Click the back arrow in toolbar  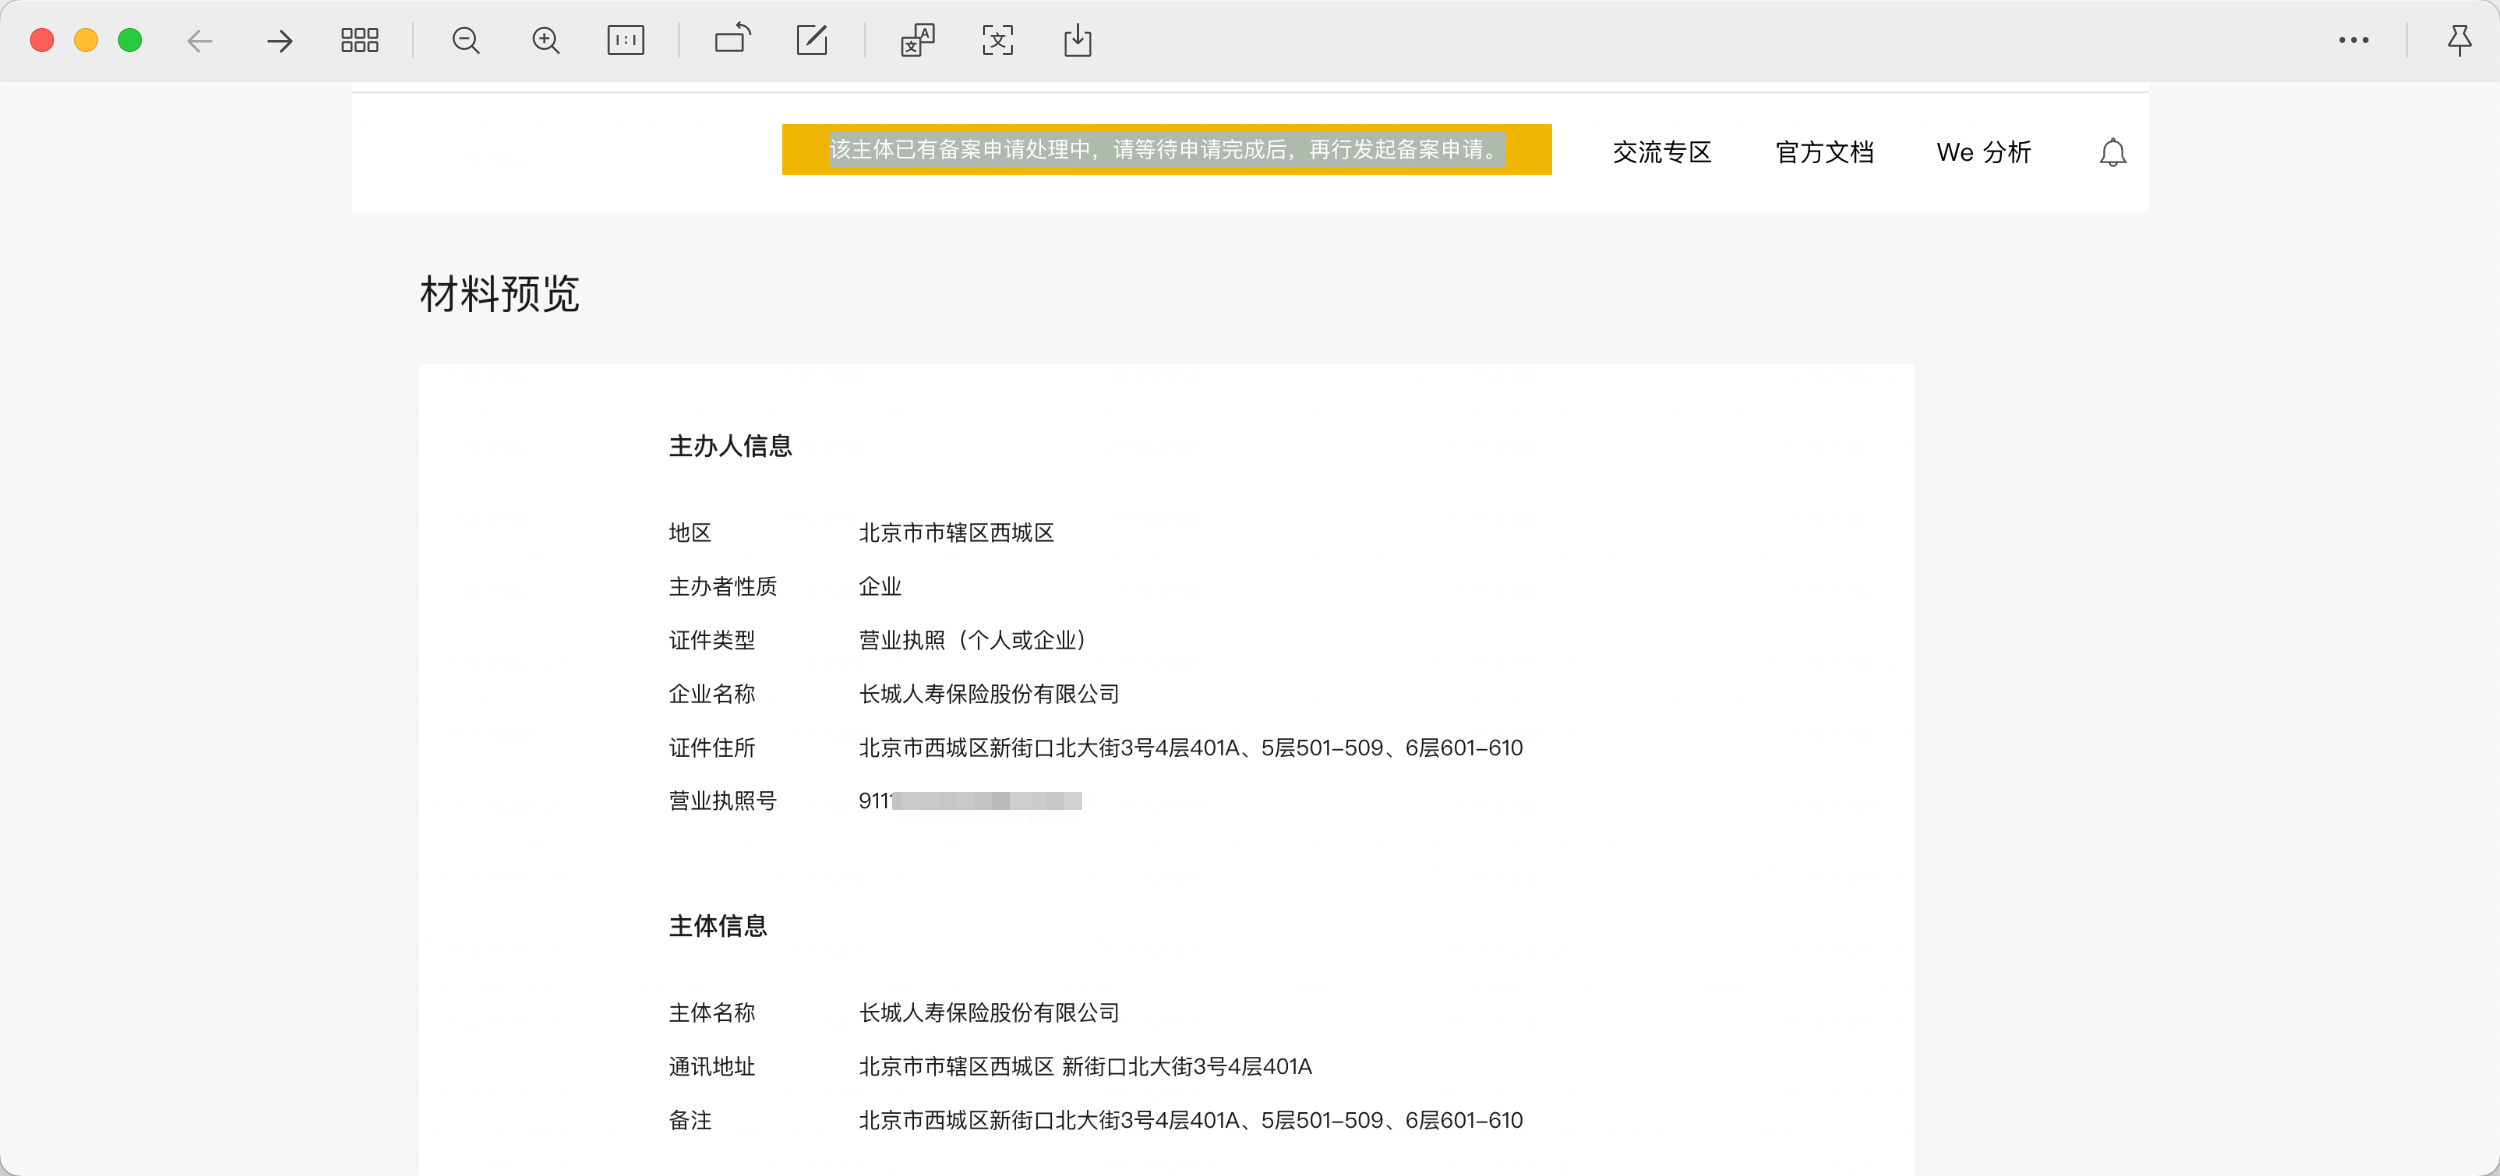pos(200,41)
